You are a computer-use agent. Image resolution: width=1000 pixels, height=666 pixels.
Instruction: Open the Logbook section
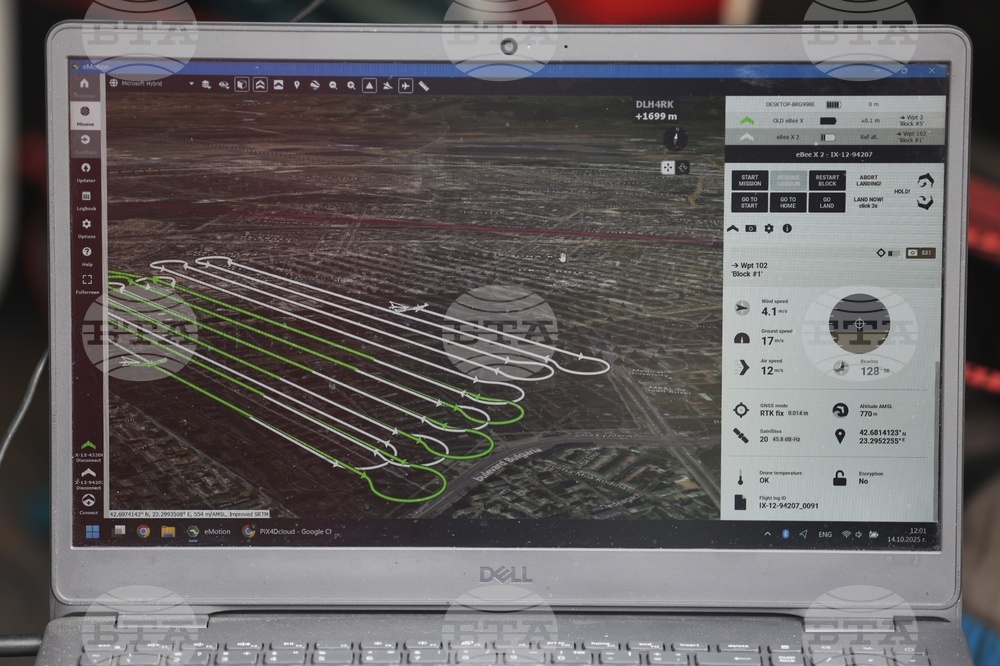pyautogui.click(x=86, y=199)
